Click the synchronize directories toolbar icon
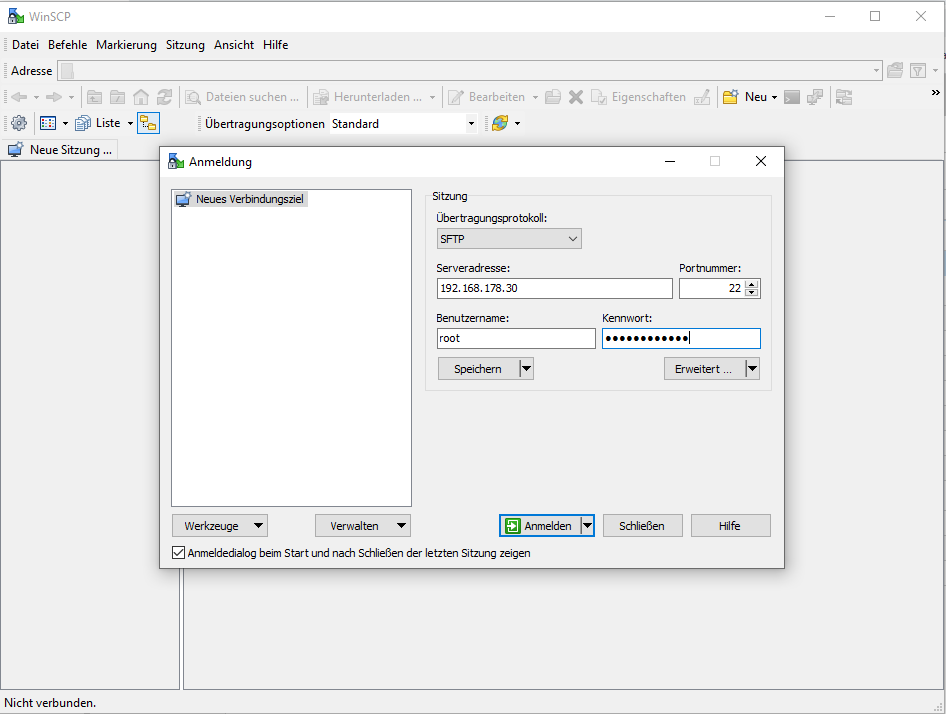The height and width of the screenshot is (714, 946). click(844, 97)
